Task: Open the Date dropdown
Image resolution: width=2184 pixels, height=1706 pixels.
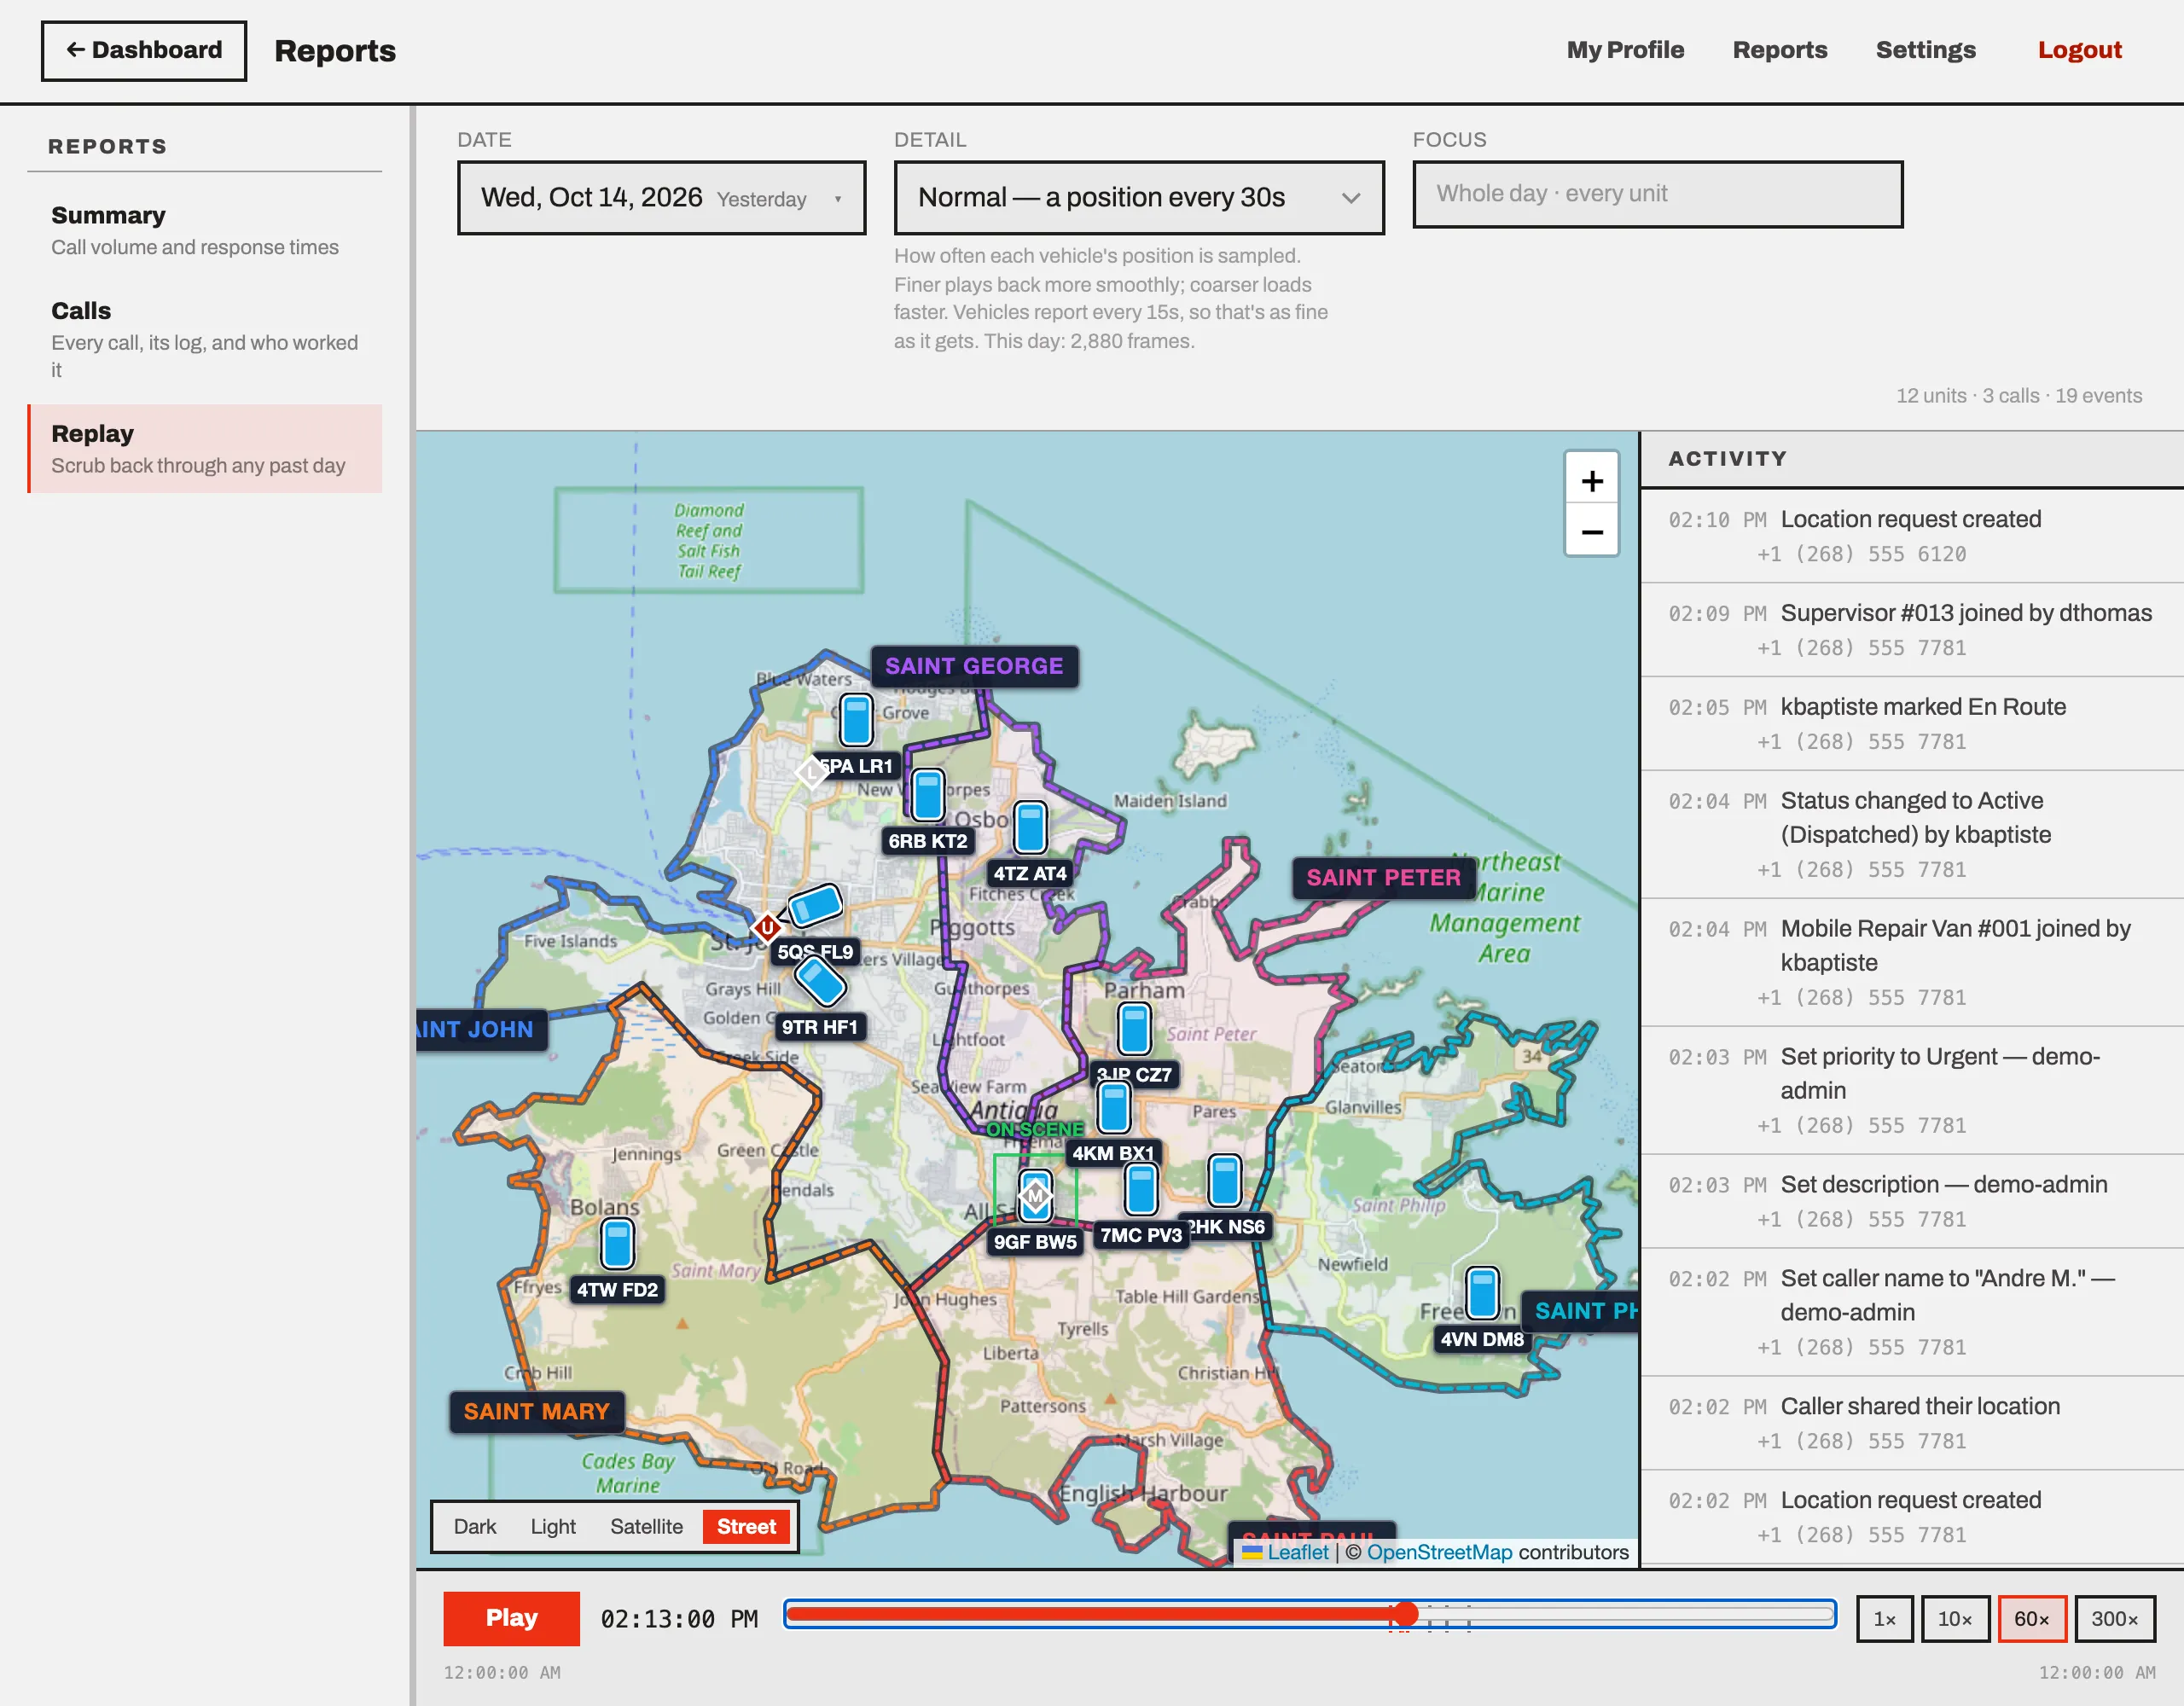Action: pyautogui.click(x=661, y=198)
